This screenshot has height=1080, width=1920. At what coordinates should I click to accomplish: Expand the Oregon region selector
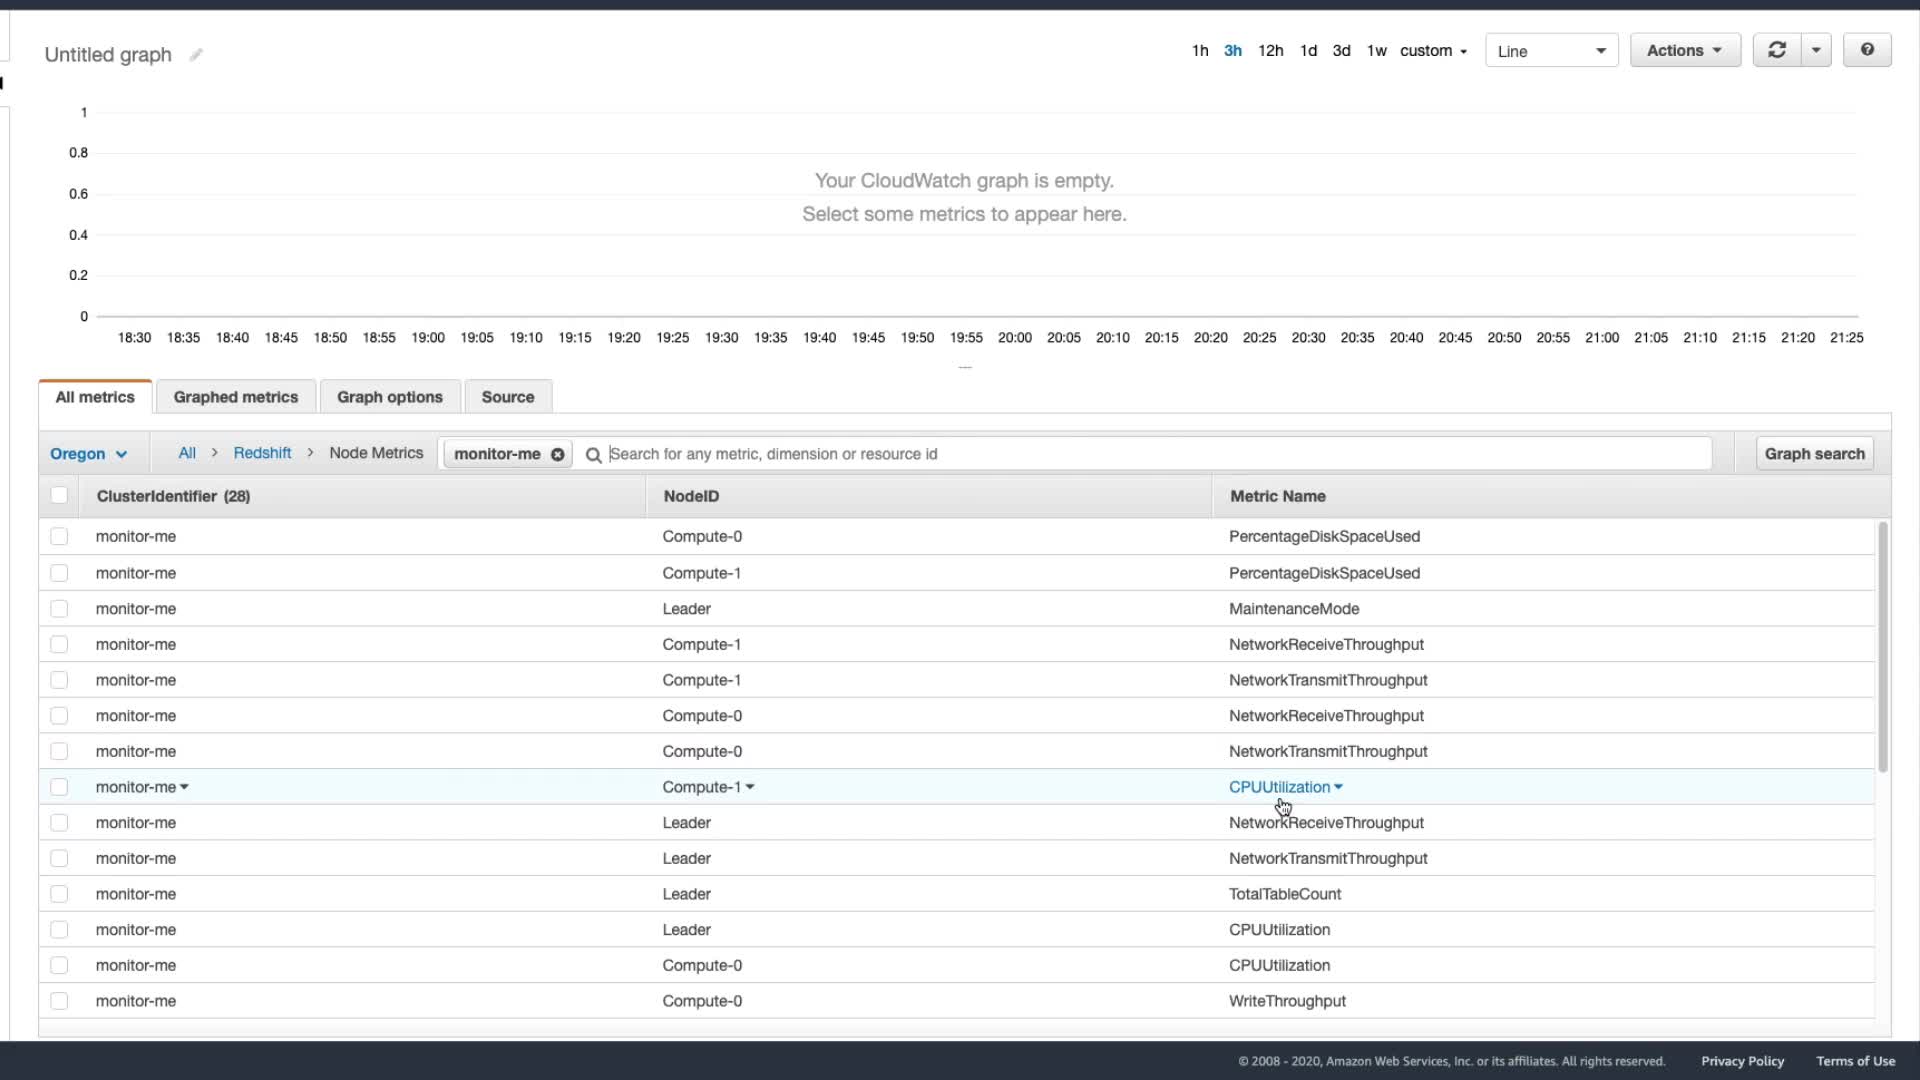point(88,454)
